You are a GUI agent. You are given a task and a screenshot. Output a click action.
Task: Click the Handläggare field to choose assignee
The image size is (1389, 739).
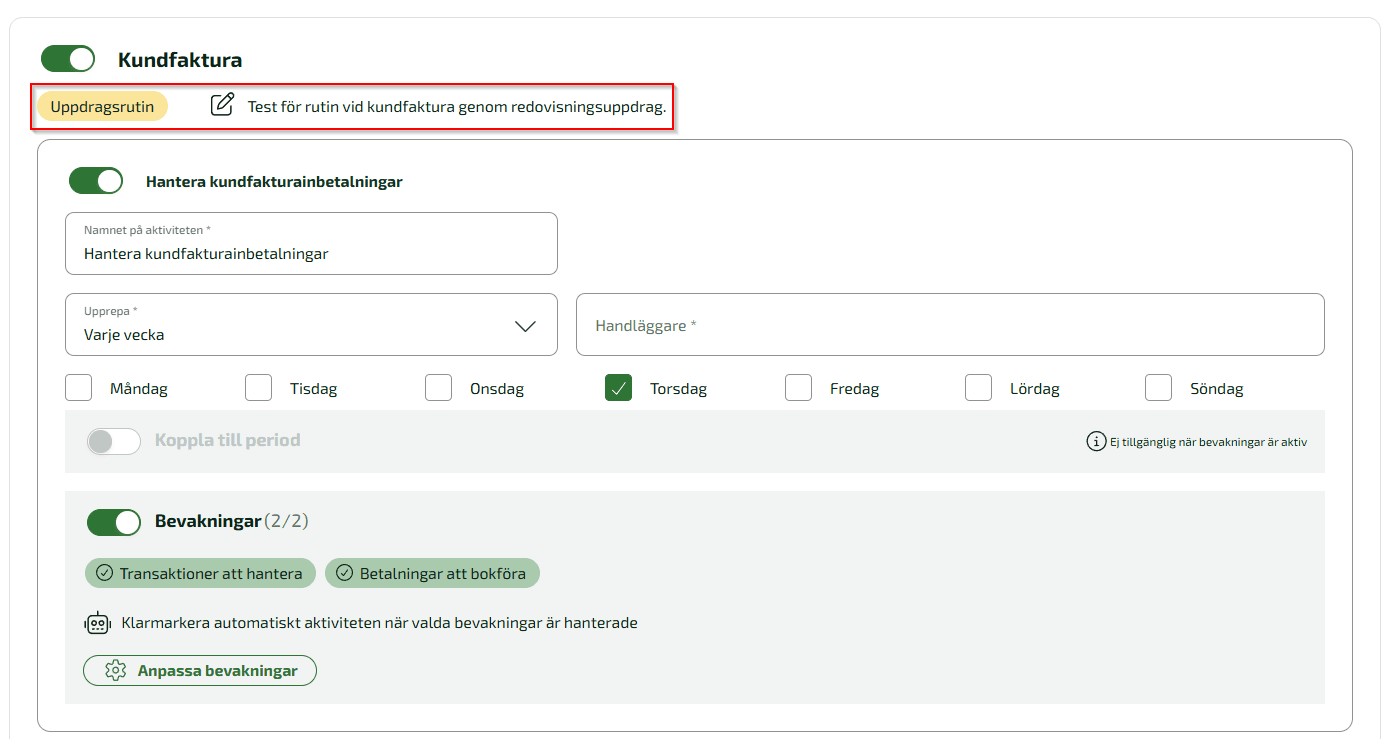[x=949, y=325]
